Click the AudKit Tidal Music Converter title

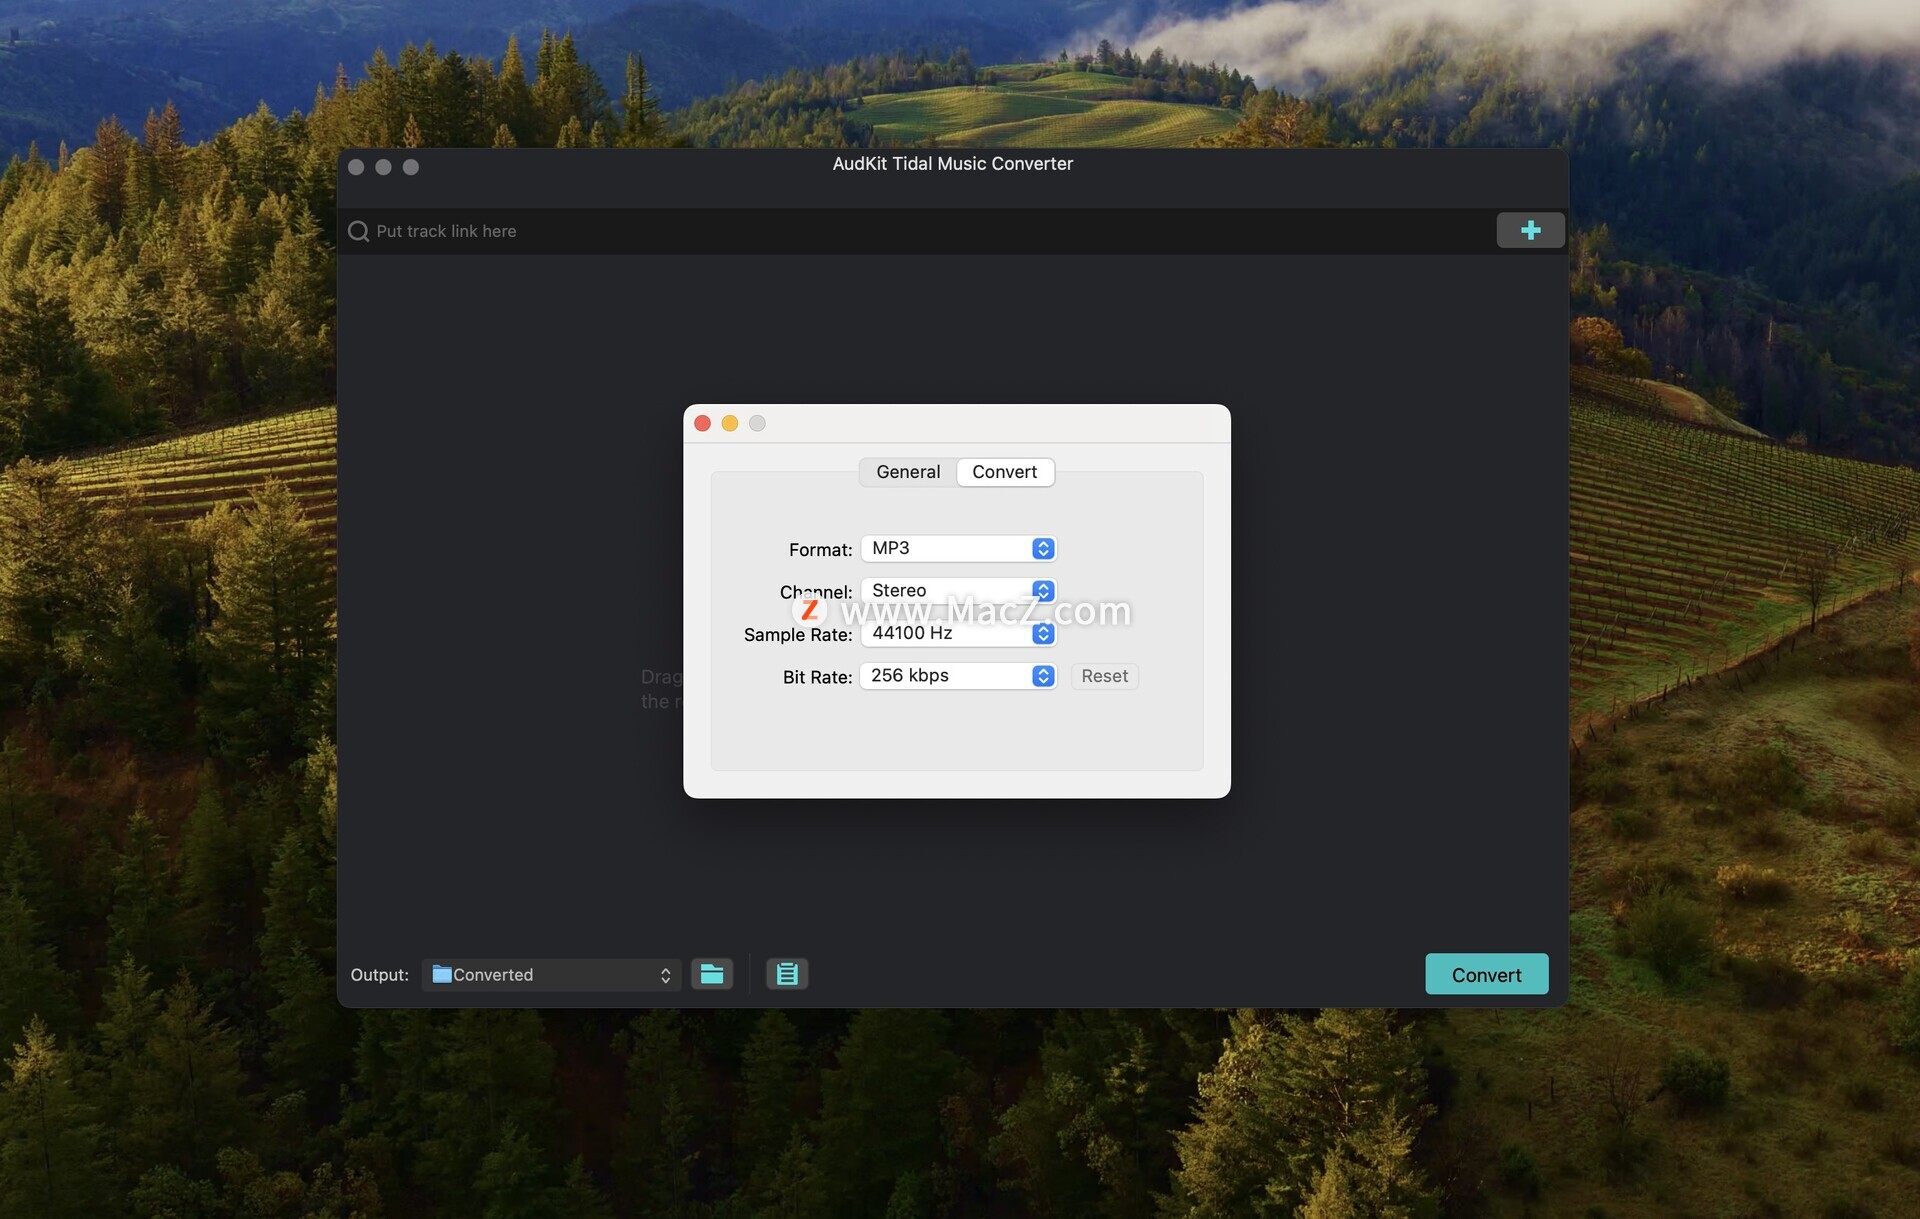click(952, 164)
